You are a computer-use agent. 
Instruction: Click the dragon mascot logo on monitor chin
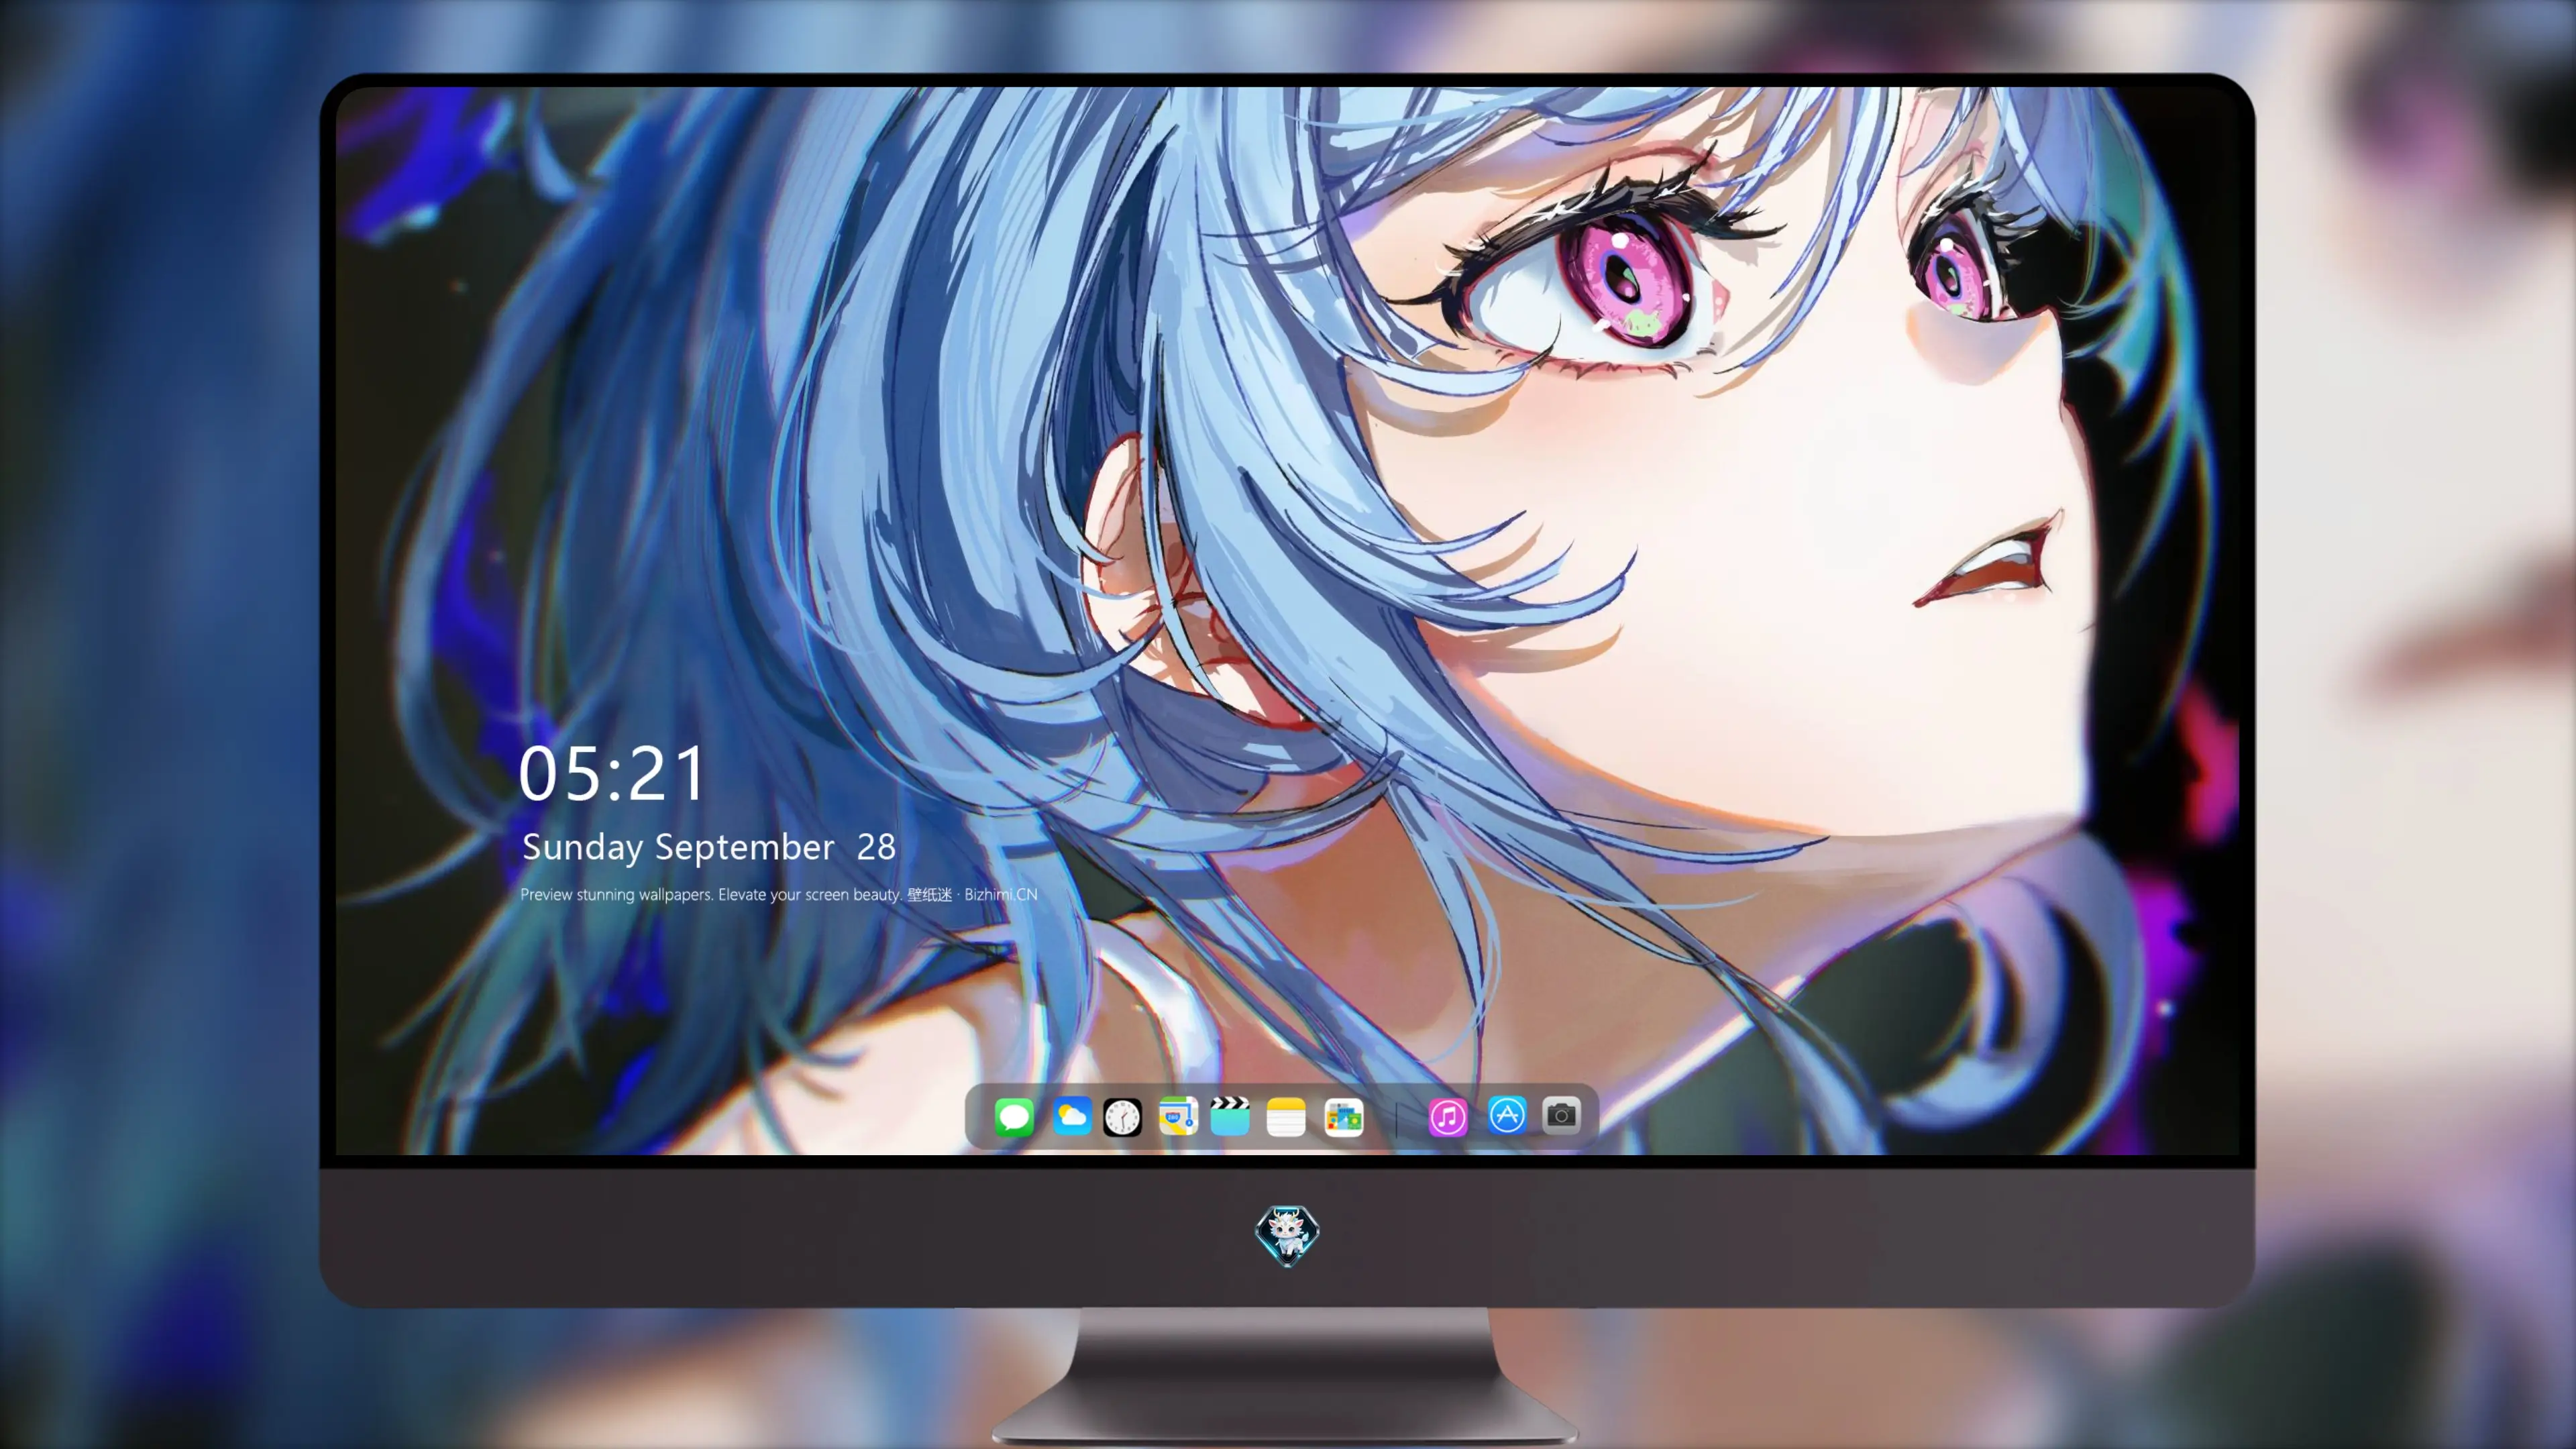1287,1235
